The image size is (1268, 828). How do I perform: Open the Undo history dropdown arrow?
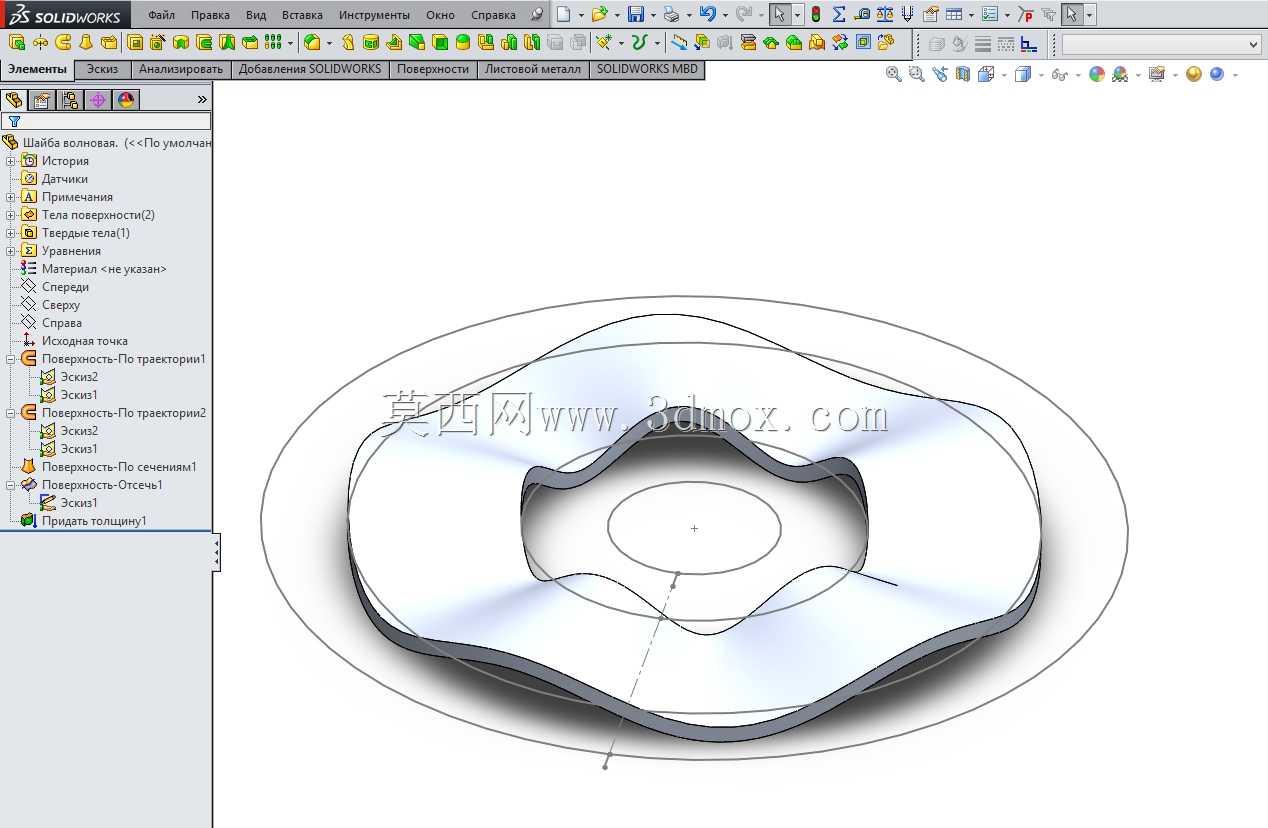(724, 15)
